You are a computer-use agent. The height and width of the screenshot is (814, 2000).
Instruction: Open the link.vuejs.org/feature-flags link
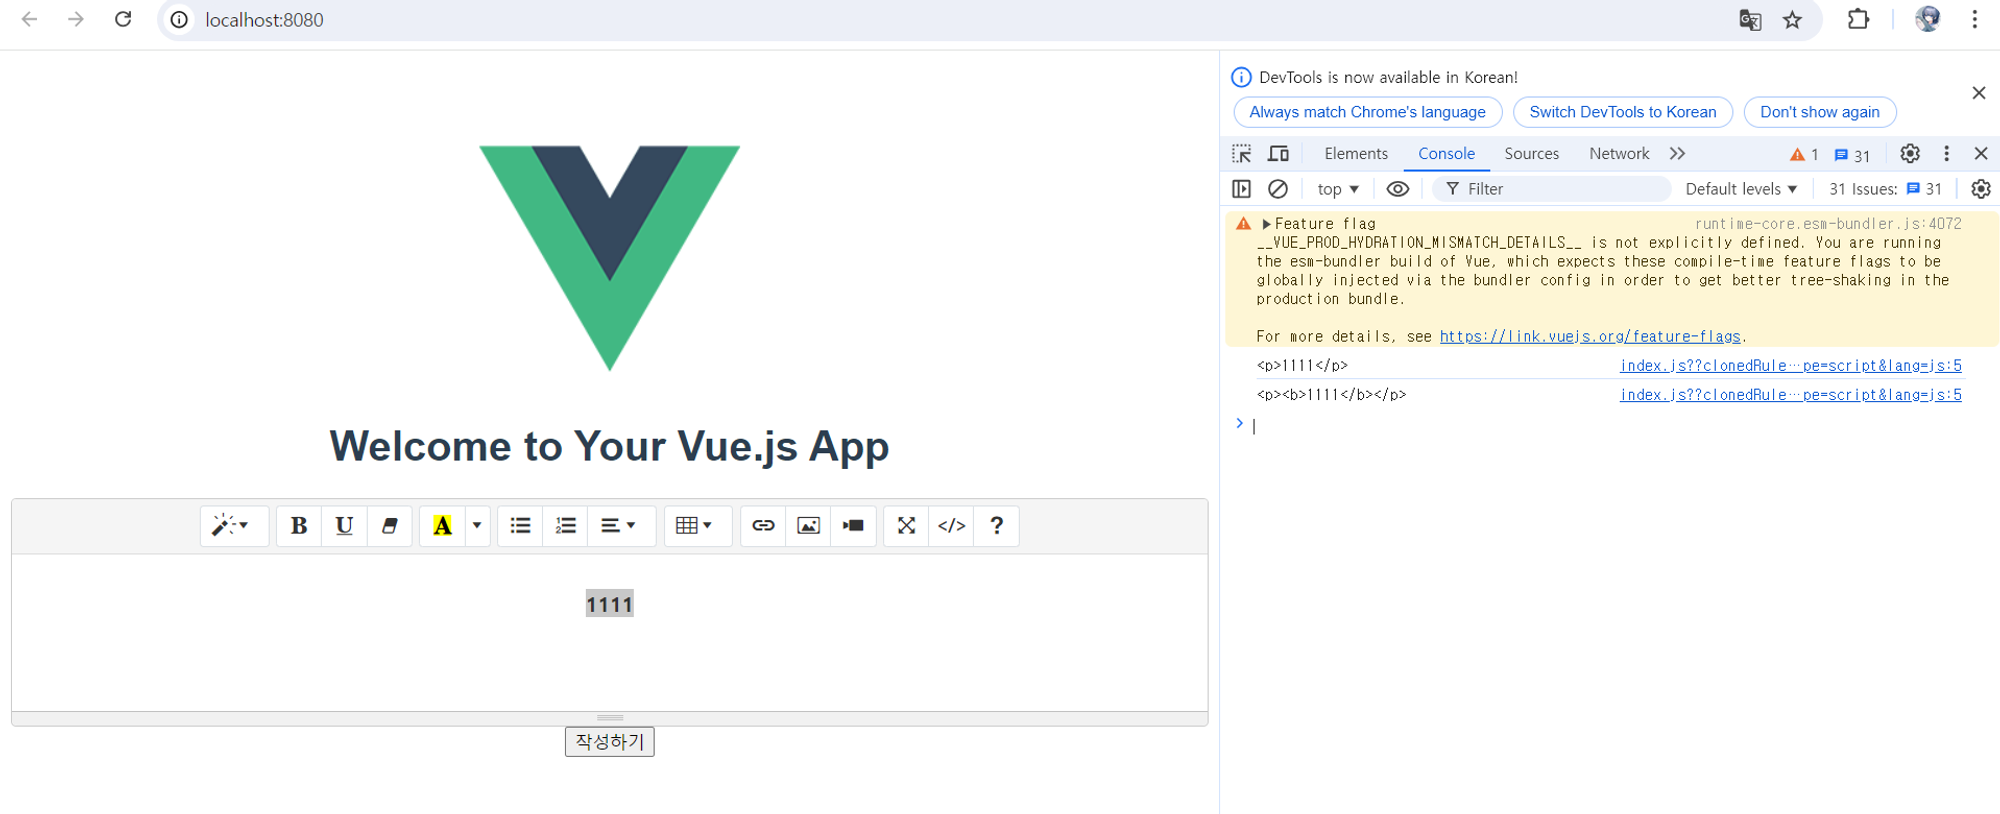pos(1590,337)
